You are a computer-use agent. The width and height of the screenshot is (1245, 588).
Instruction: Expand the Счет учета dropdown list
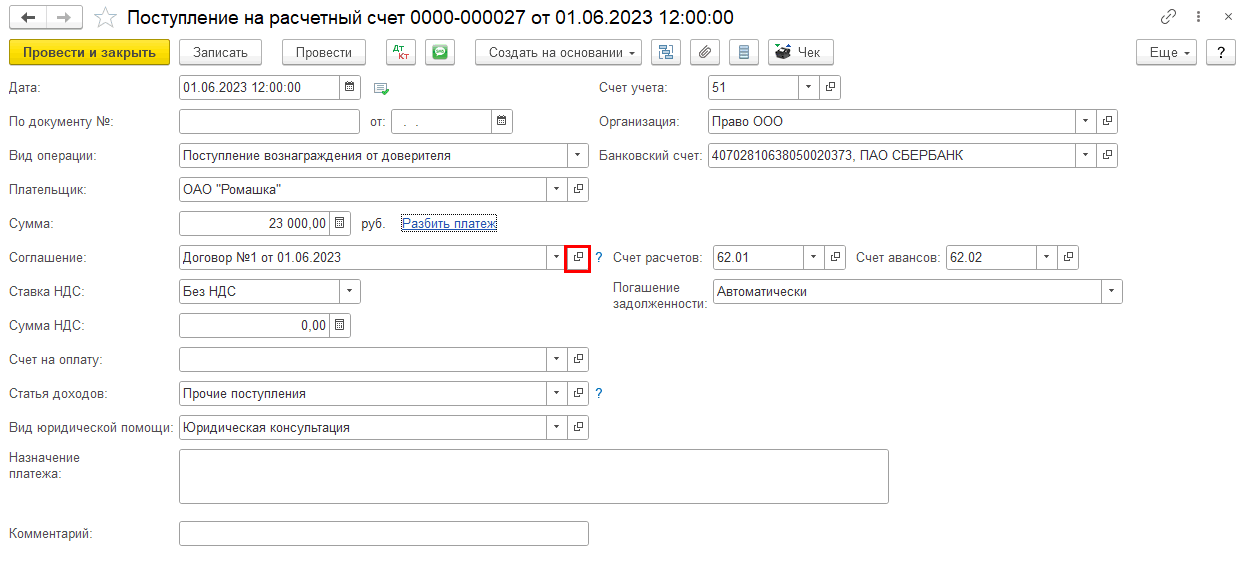[x=808, y=87]
